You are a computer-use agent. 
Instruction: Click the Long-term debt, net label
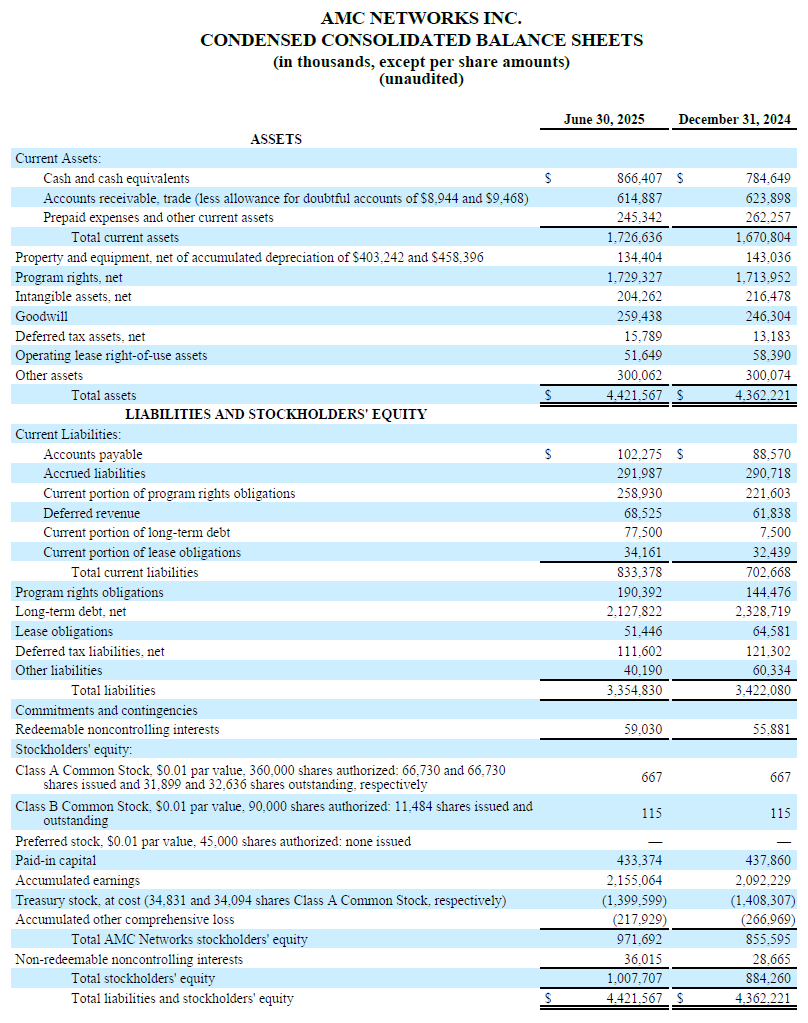pos(70,612)
